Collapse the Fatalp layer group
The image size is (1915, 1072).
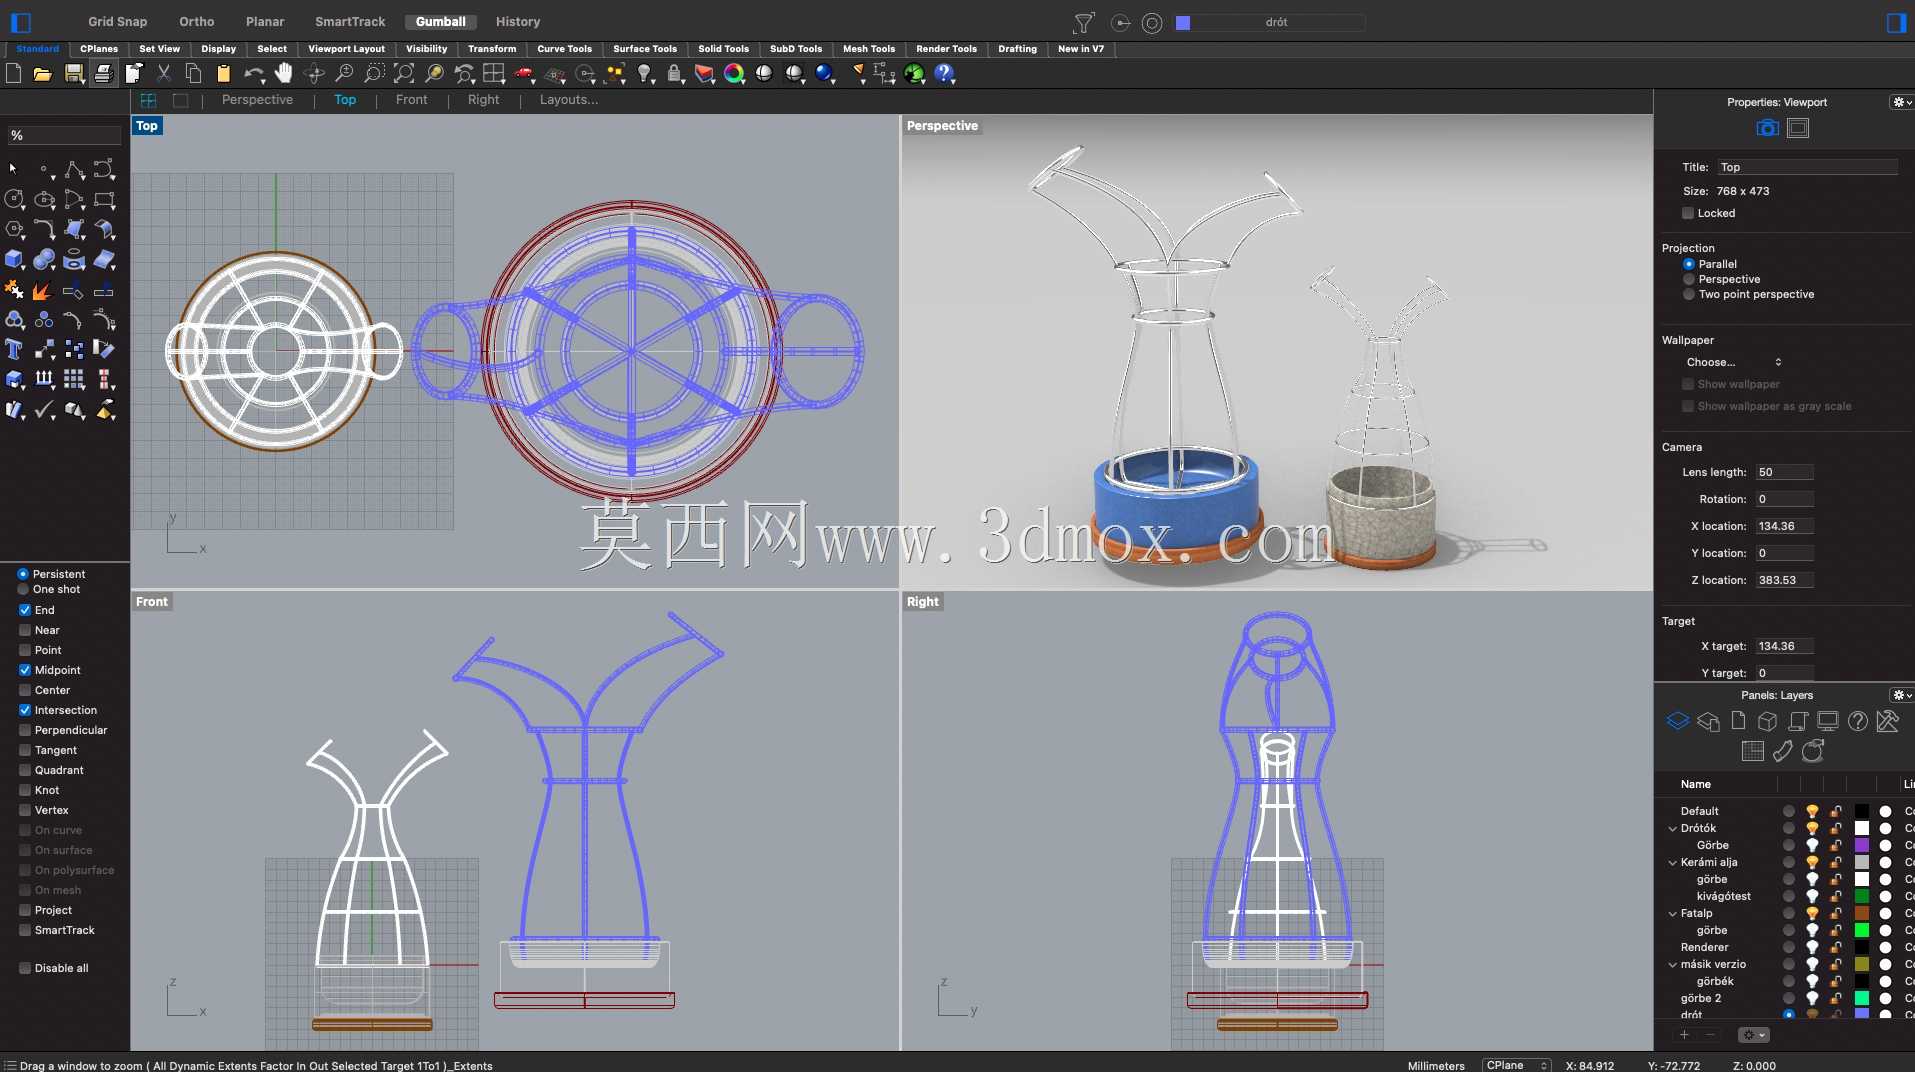(1672, 913)
